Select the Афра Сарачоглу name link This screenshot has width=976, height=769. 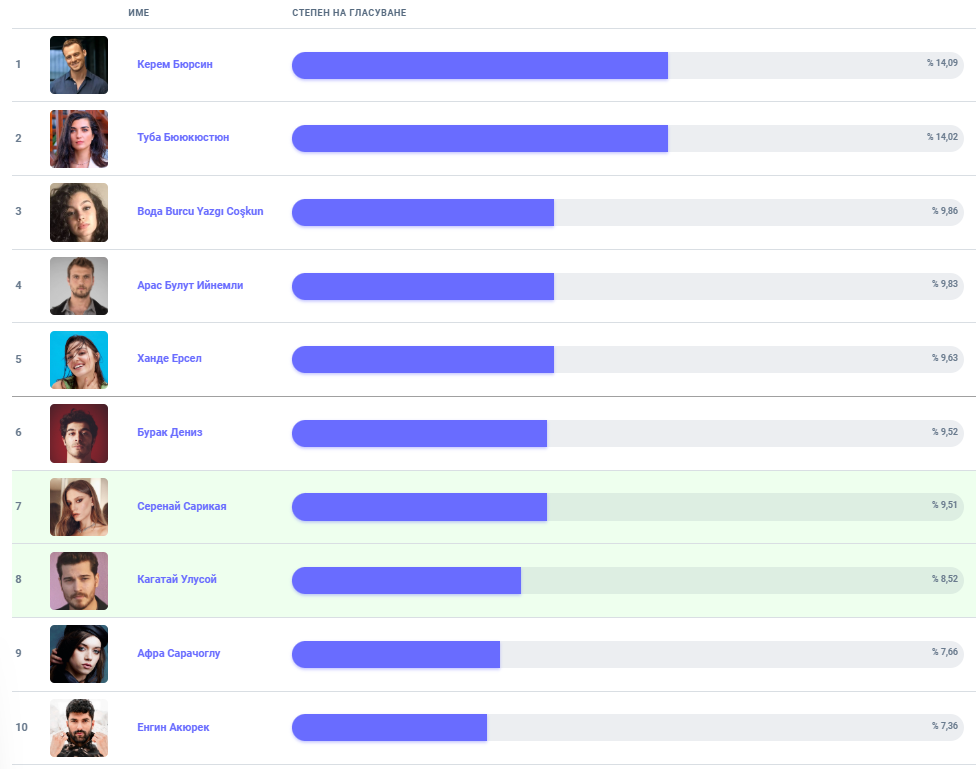point(178,653)
